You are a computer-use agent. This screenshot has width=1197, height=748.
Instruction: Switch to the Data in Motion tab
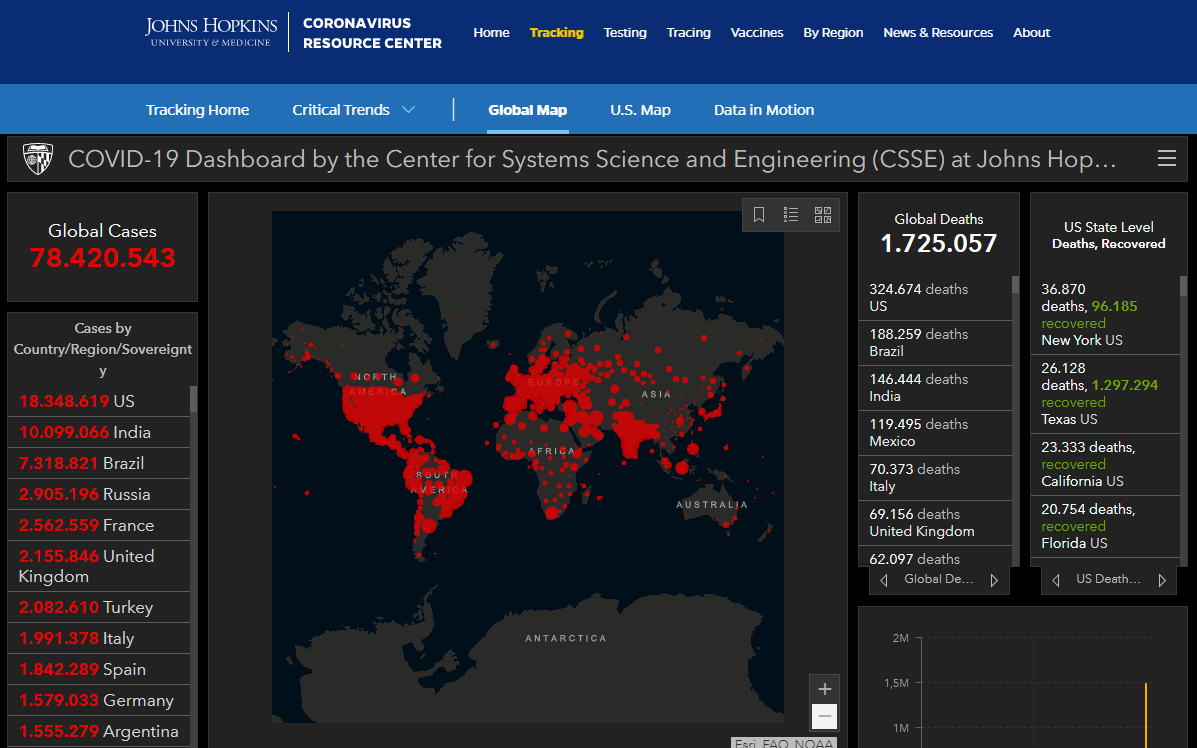(x=764, y=110)
